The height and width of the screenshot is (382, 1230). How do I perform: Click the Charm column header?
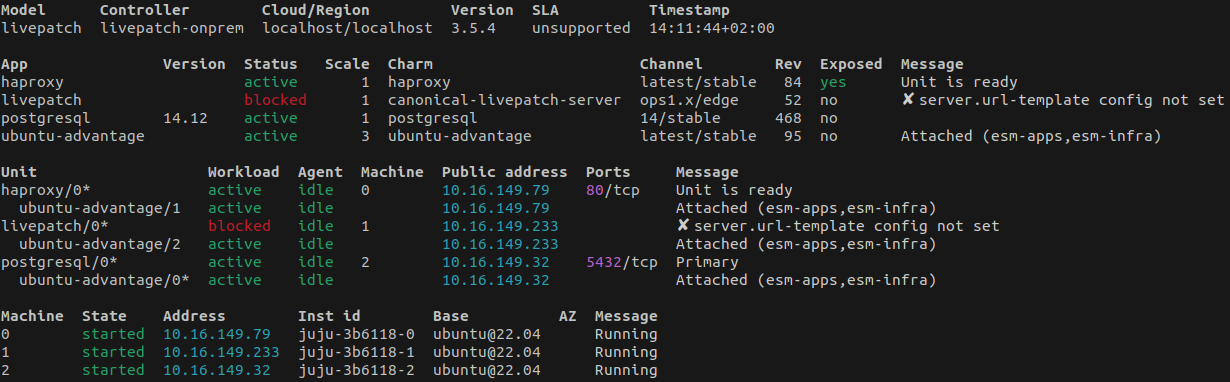pyautogui.click(x=410, y=64)
